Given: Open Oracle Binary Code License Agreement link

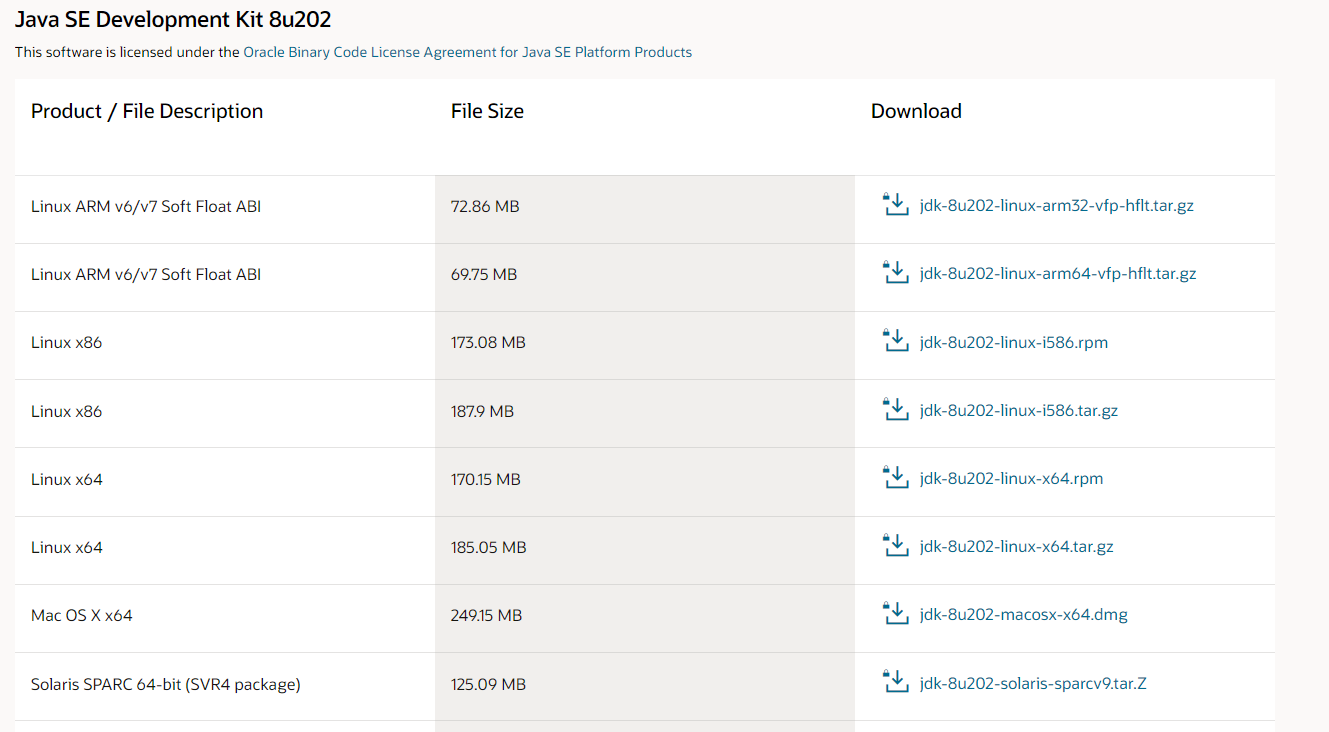Looking at the screenshot, I should [x=467, y=52].
